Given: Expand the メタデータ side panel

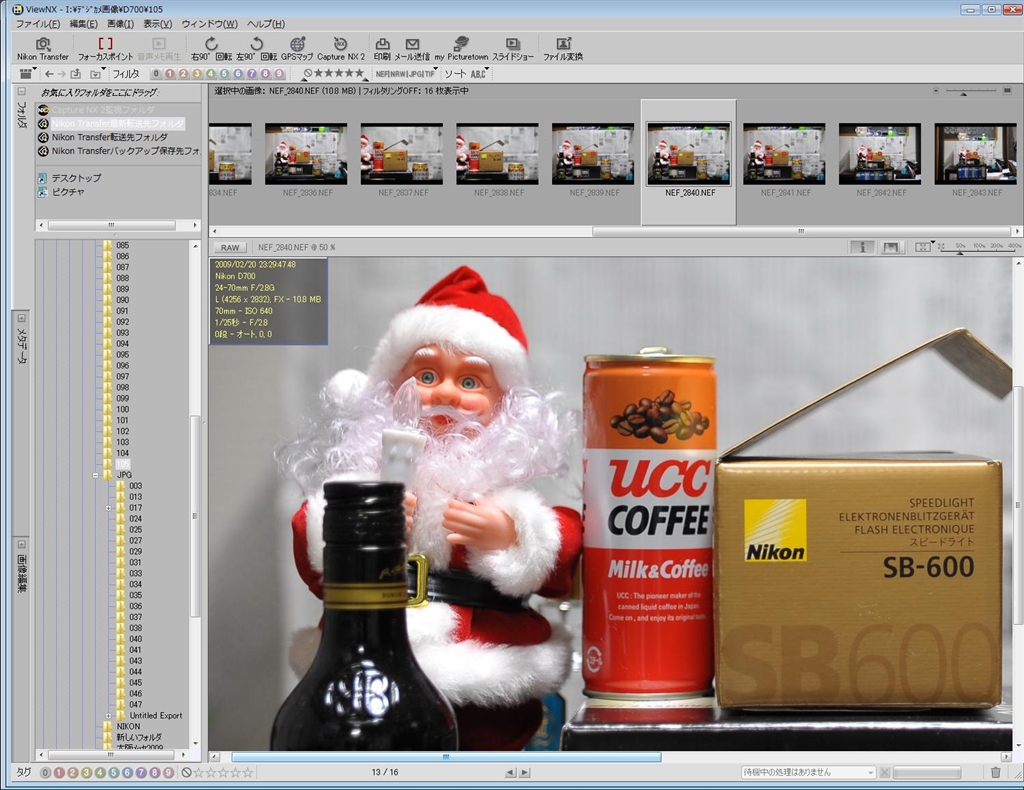Looking at the screenshot, I should 21,318.
